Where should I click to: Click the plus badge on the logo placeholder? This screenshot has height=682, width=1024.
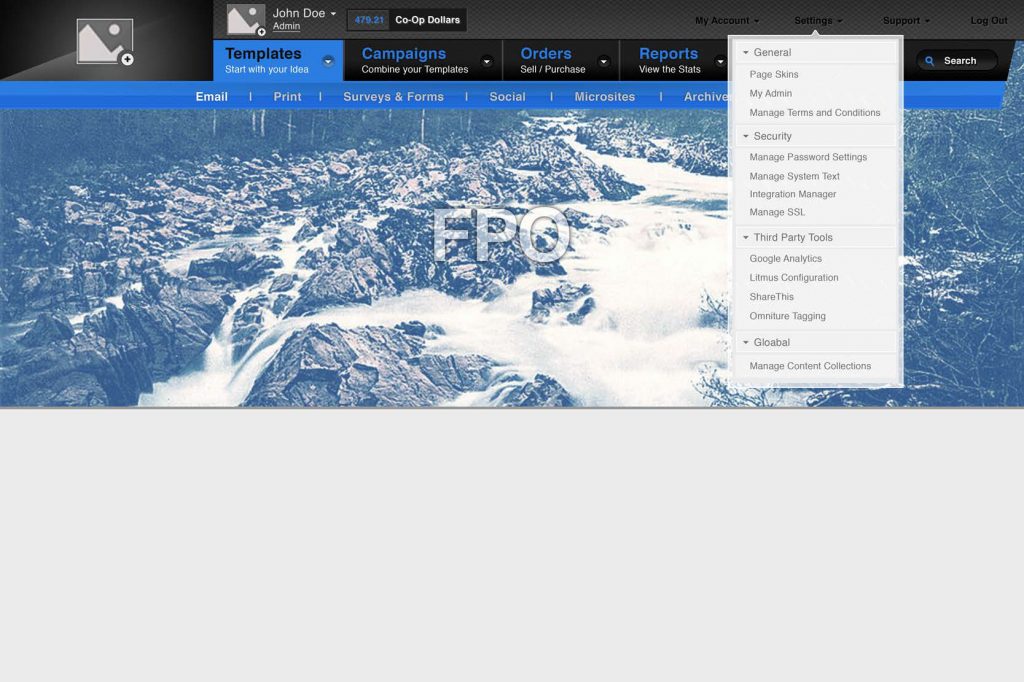(127, 60)
